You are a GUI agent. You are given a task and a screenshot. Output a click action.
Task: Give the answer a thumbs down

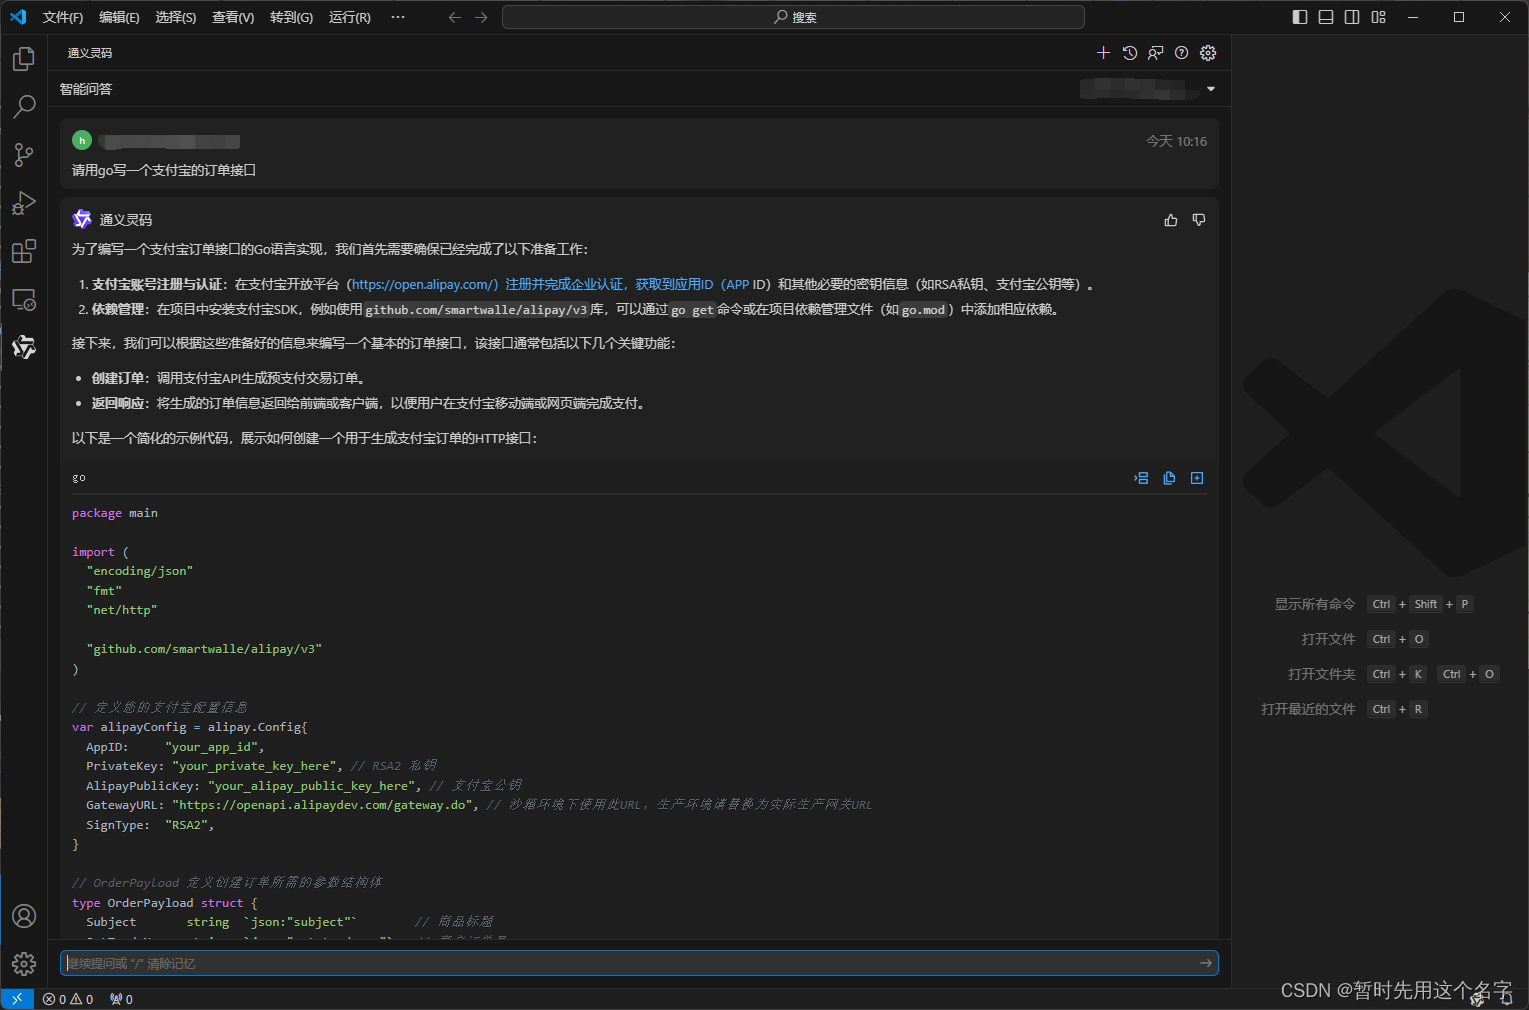tap(1199, 220)
